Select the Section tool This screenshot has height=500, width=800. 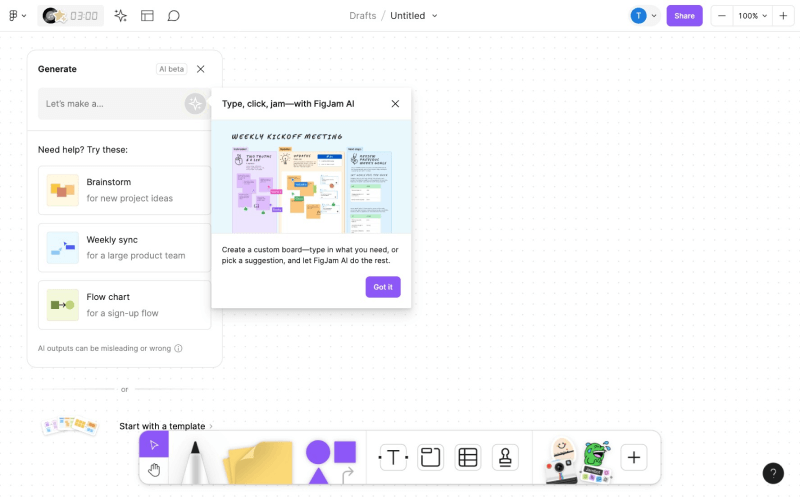coord(430,458)
